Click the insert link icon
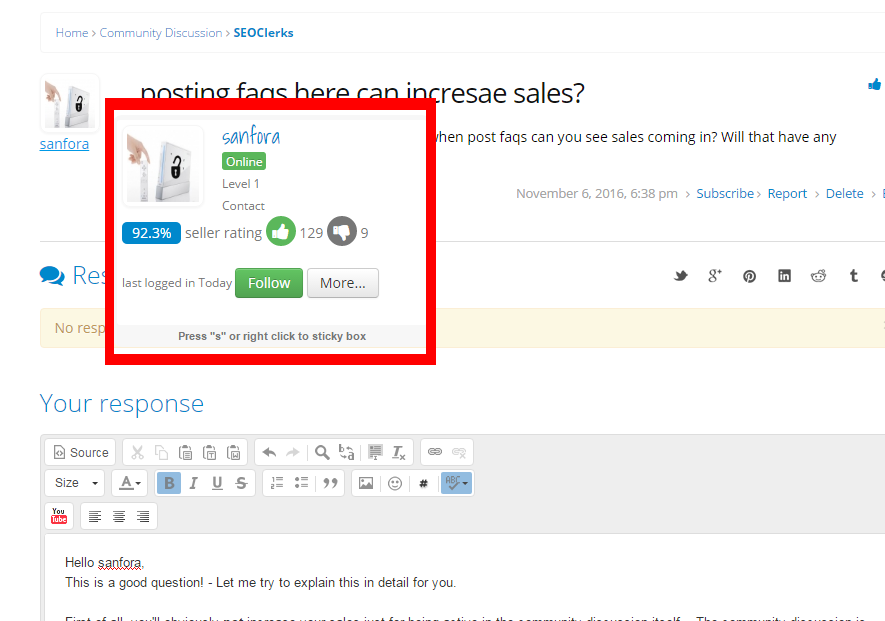Viewport: 885px width, 621px height. coord(434,452)
